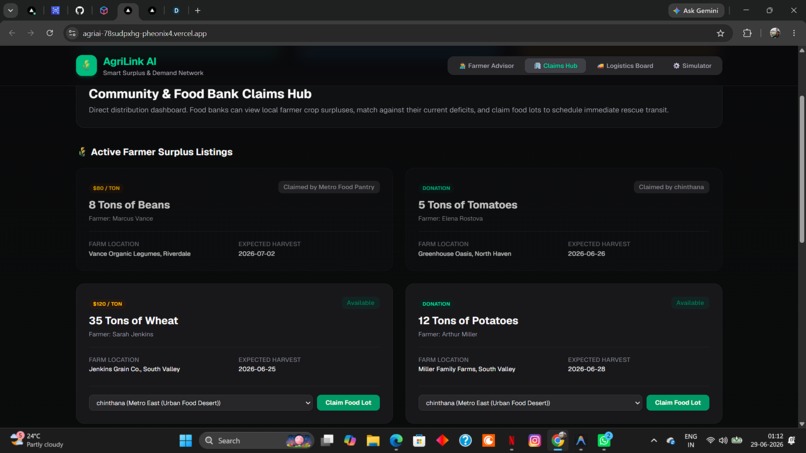This screenshot has width=806, height=453.
Task: Open the Simulator tab
Action: (x=692, y=66)
